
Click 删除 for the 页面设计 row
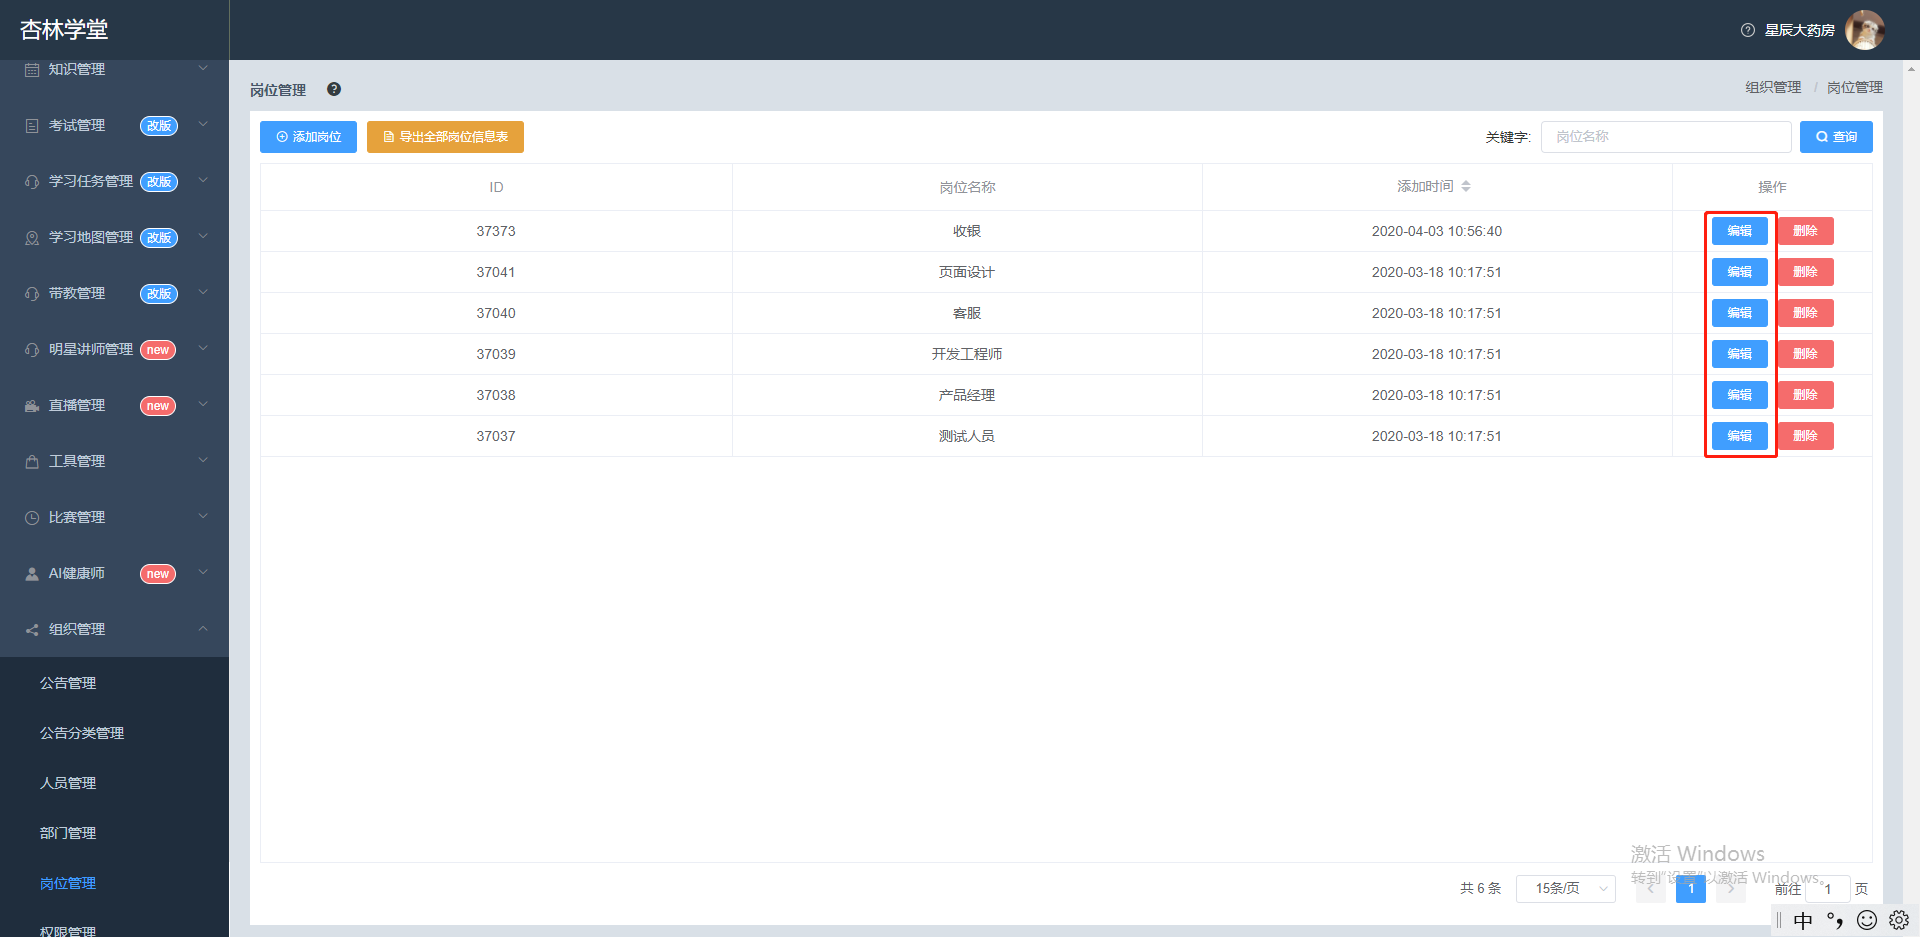(x=1805, y=272)
